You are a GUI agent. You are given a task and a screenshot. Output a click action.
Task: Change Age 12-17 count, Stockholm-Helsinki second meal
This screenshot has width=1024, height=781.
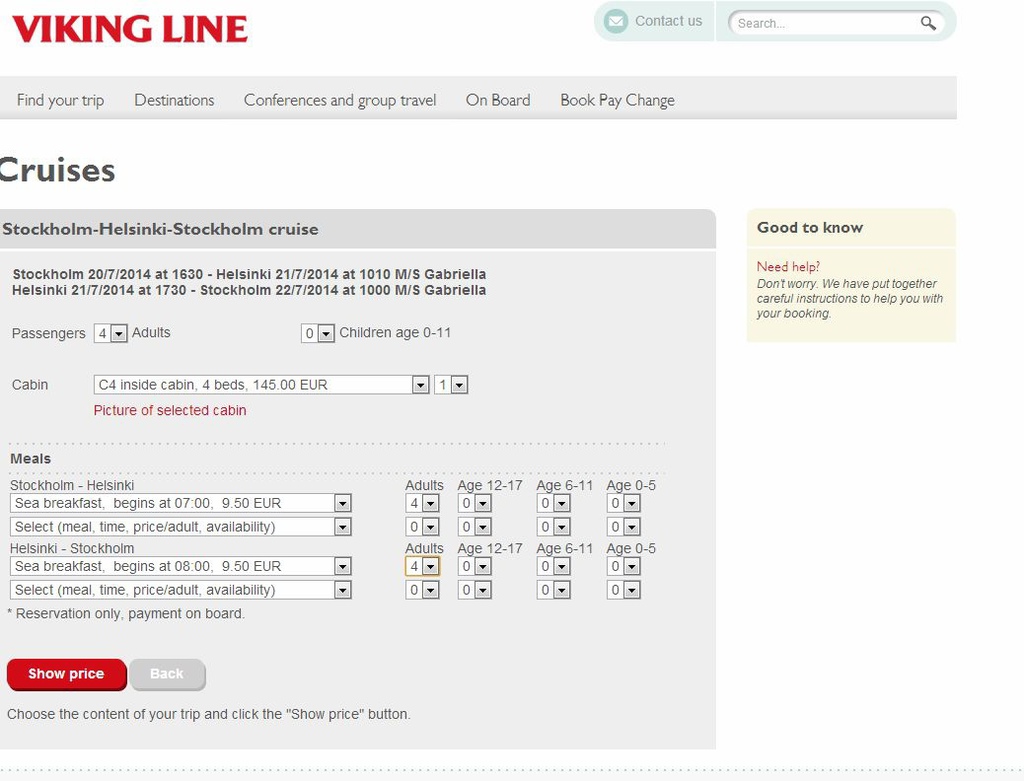click(474, 526)
